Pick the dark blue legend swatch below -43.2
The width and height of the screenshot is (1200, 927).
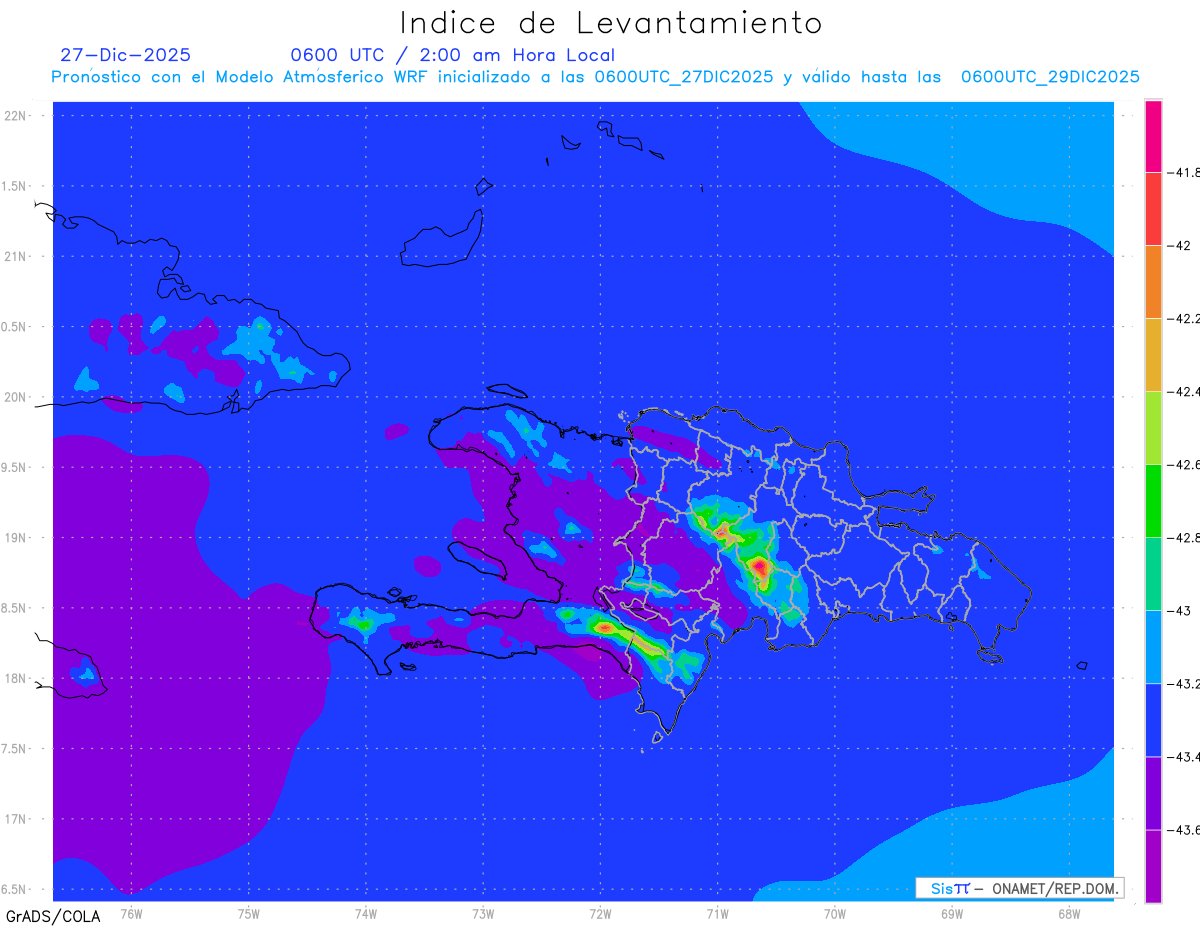click(1153, 720)
